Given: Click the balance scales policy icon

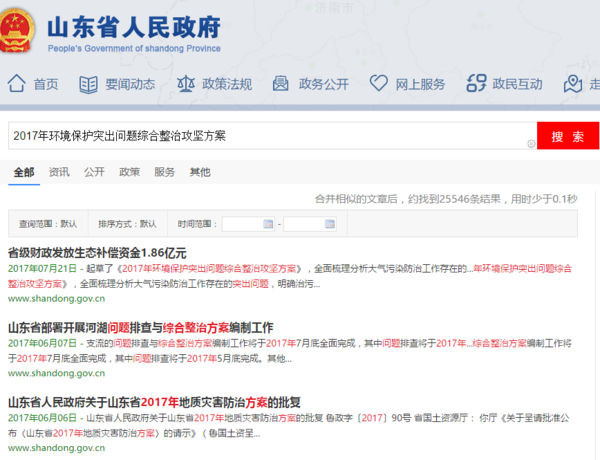Looking at the screenshot, I should point(186,83).
